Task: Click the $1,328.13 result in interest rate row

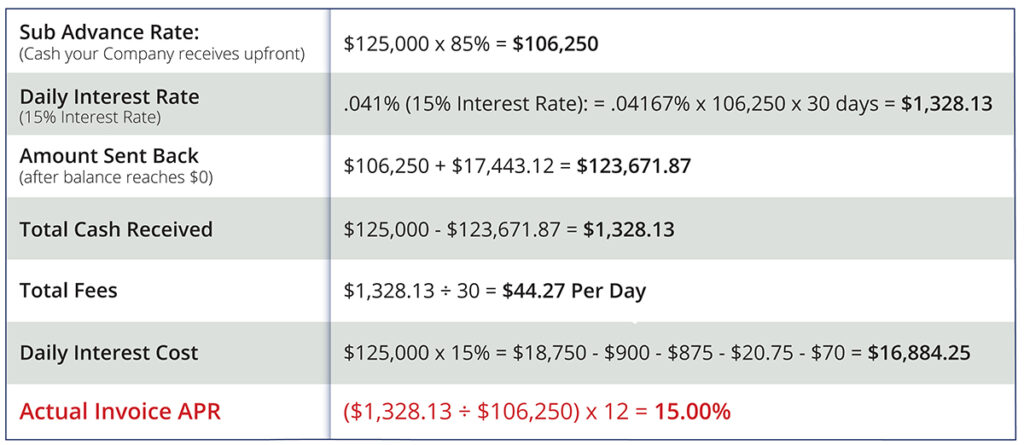Action: coord(945,103)
